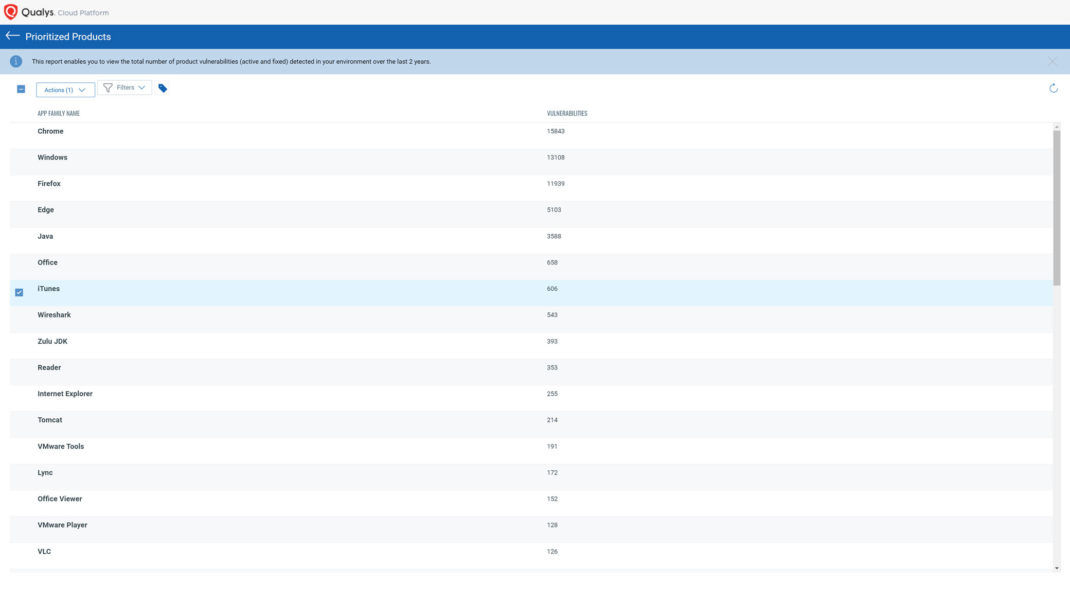
Task: Click iTunes' vulnerability count 606
Action: pyautogui.click(x=552, y=289)
